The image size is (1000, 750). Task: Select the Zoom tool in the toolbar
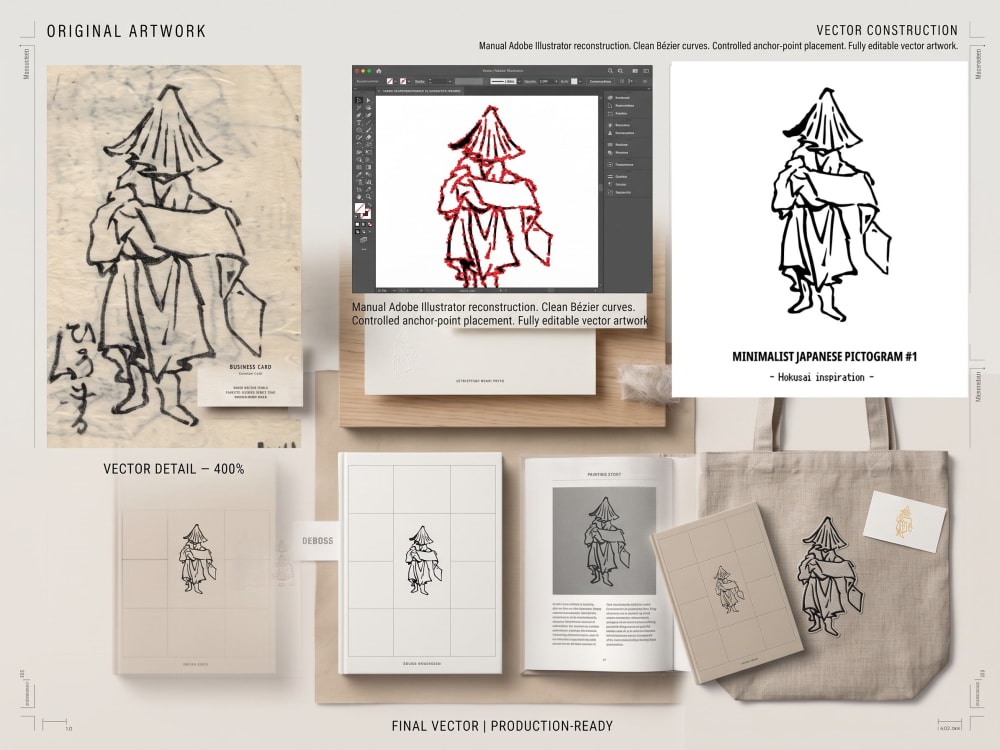pyautogui.click(x=369, y=196)
